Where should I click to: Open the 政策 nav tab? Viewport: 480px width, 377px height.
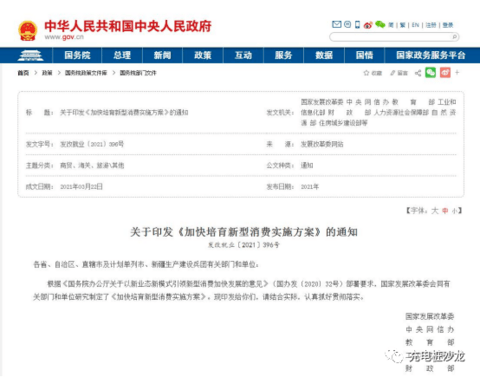pos(203,55)
